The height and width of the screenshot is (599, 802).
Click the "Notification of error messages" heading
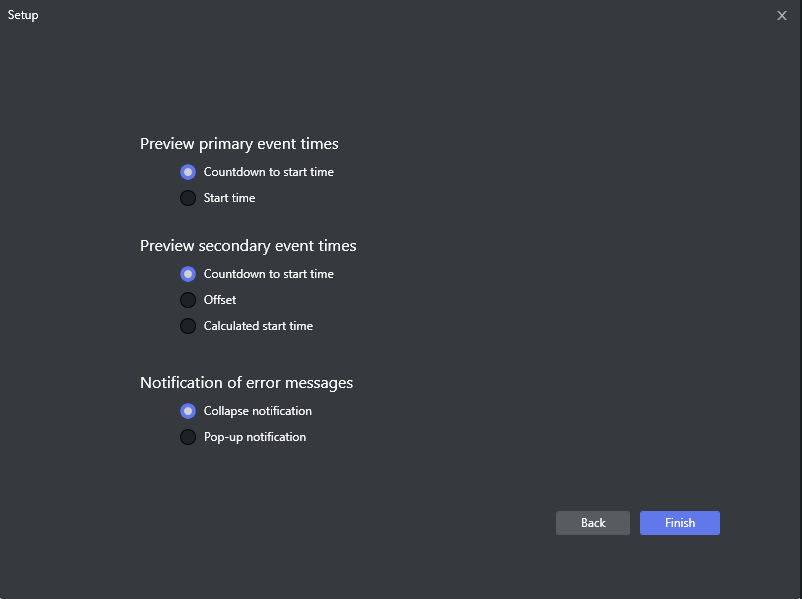pyautogui.click(x=246, y=383)
